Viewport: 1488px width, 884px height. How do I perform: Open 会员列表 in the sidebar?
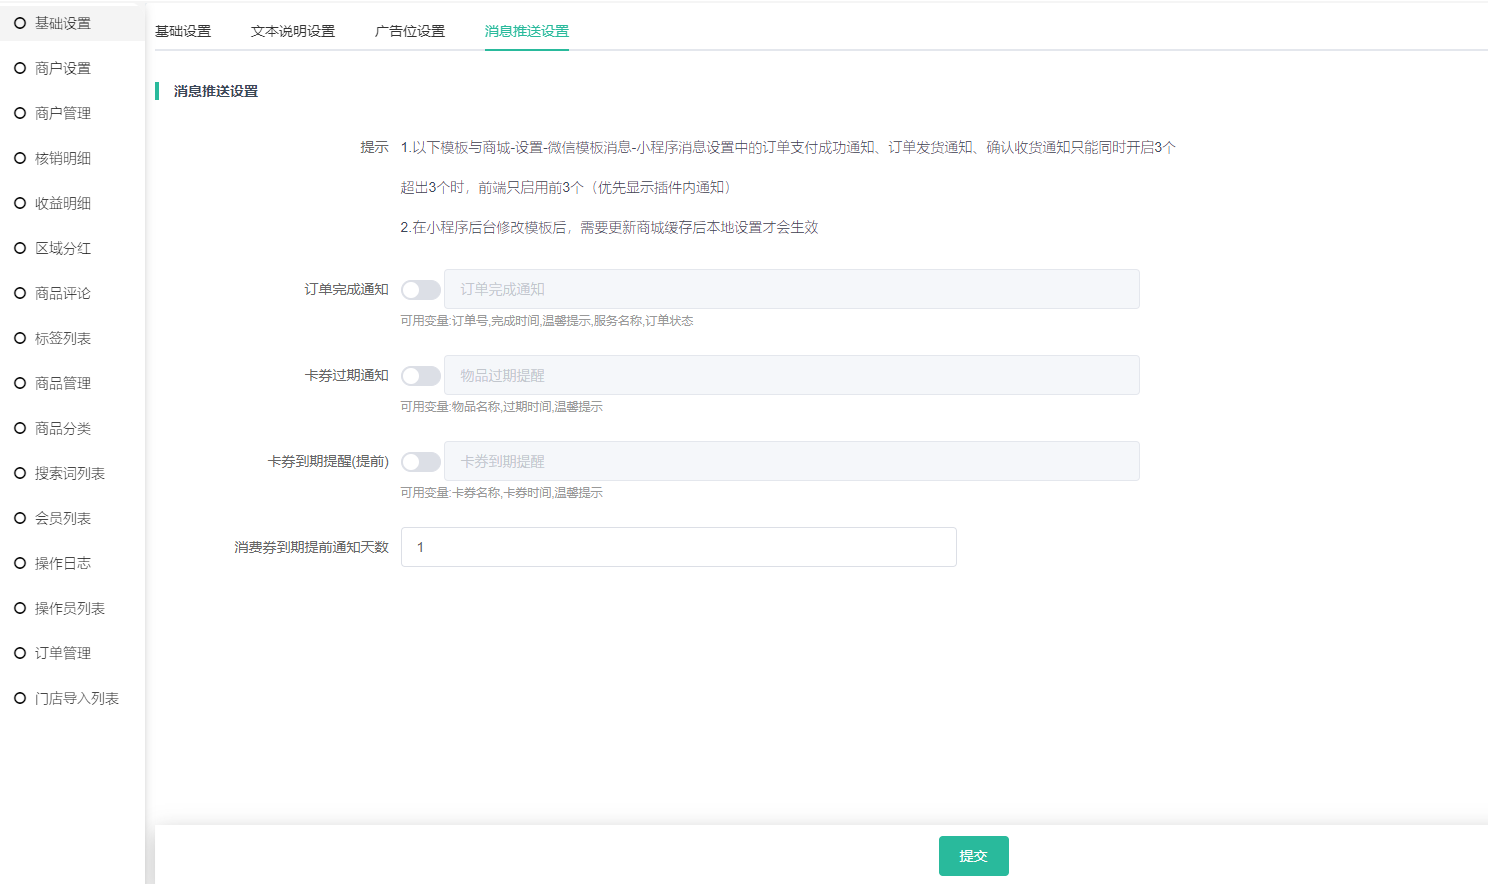click(x=62, y=518)
